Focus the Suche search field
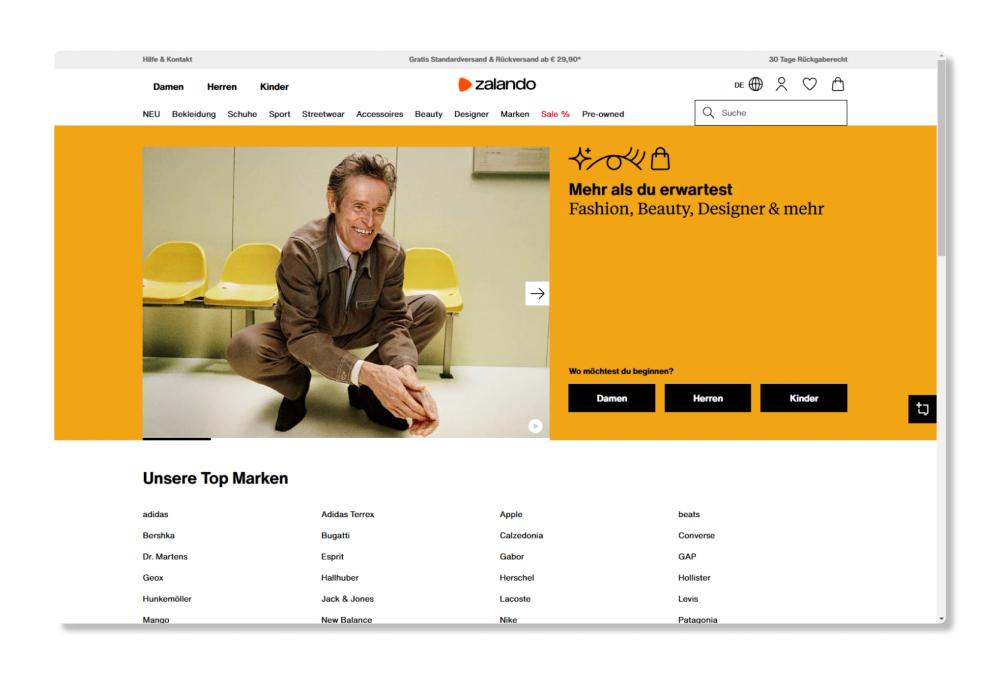Image resolution: width=1000 pixels, height=674 pixels. point(770,113)
